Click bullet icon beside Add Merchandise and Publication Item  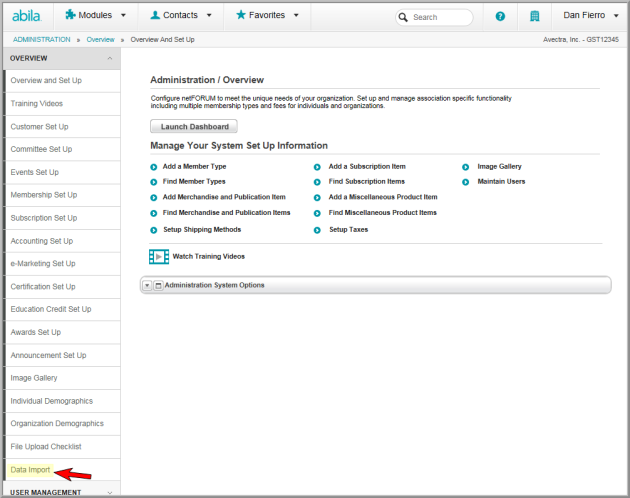tap(153, 198)
